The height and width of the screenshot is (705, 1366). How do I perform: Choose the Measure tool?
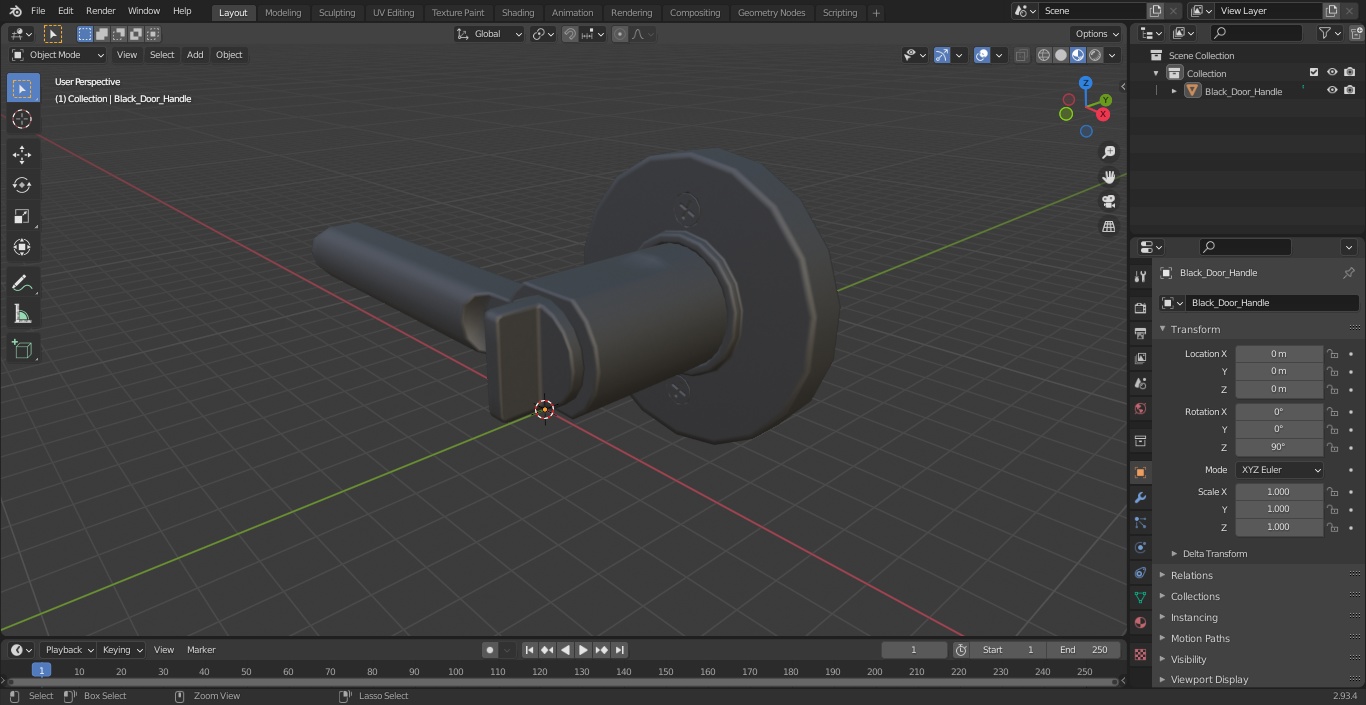[x=22, y=315]
